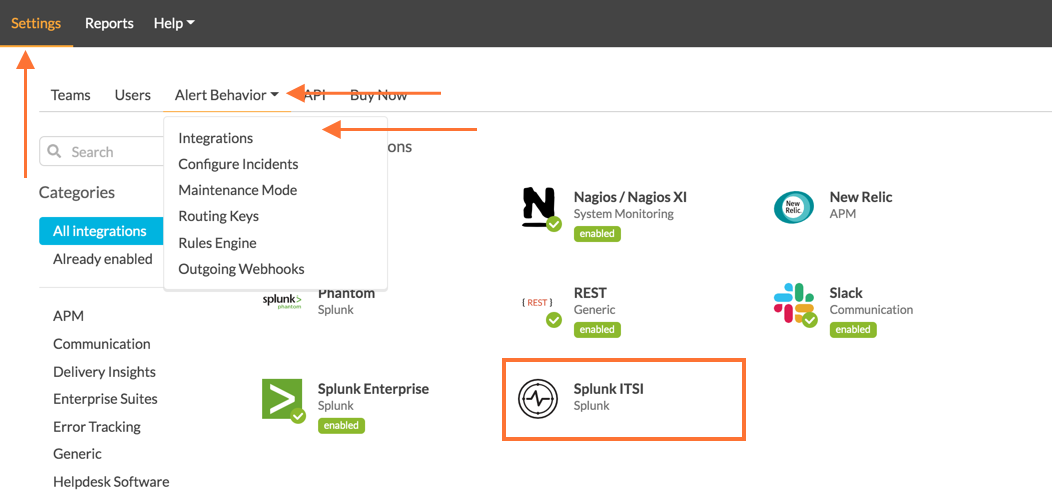Viewport: 1052px width, 492px height.
Task: Filter integrations by APM category
Action: pos(68,316)
